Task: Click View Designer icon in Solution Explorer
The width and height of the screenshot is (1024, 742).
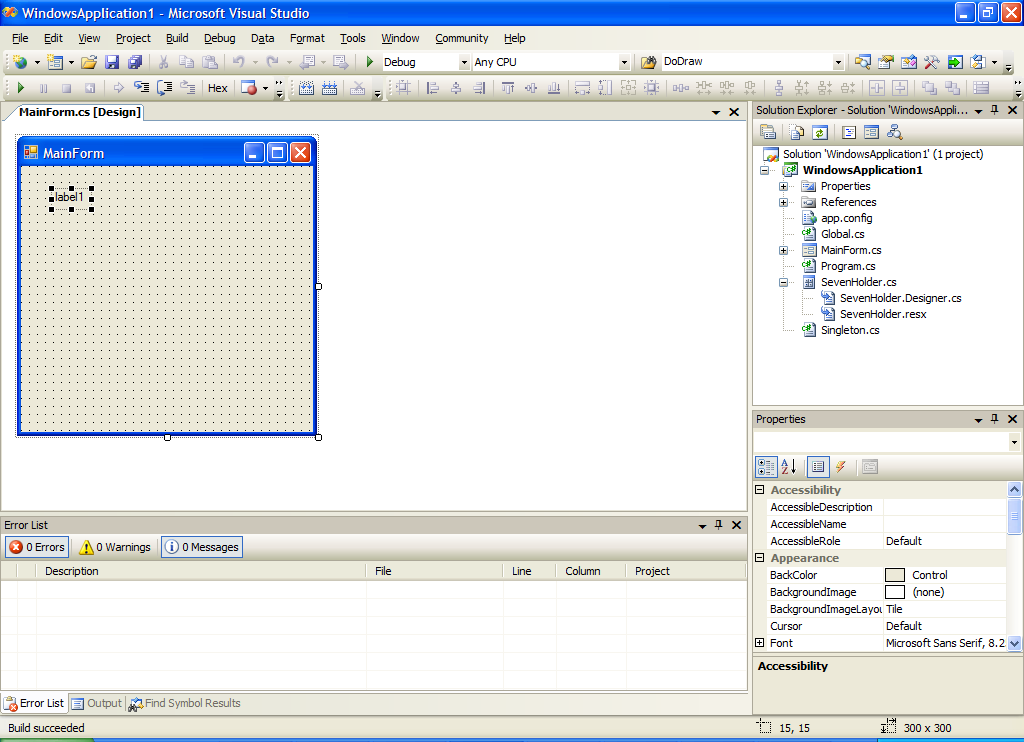Action: tap(871, 133)
